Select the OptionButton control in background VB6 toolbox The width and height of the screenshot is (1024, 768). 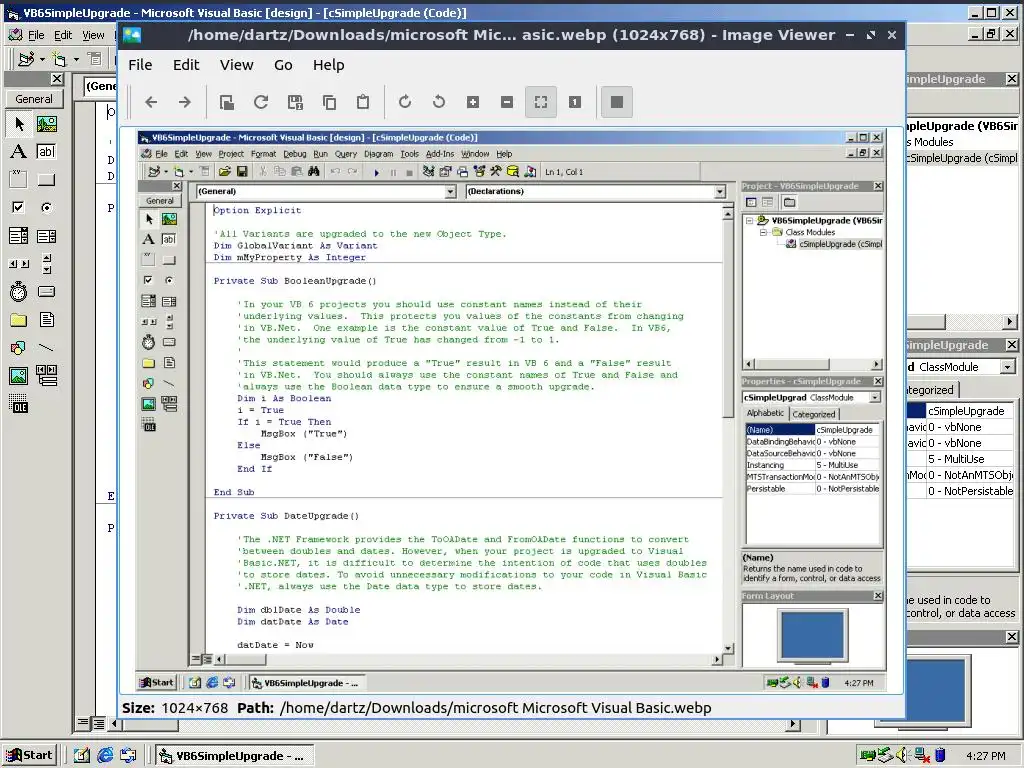[46, 208]
